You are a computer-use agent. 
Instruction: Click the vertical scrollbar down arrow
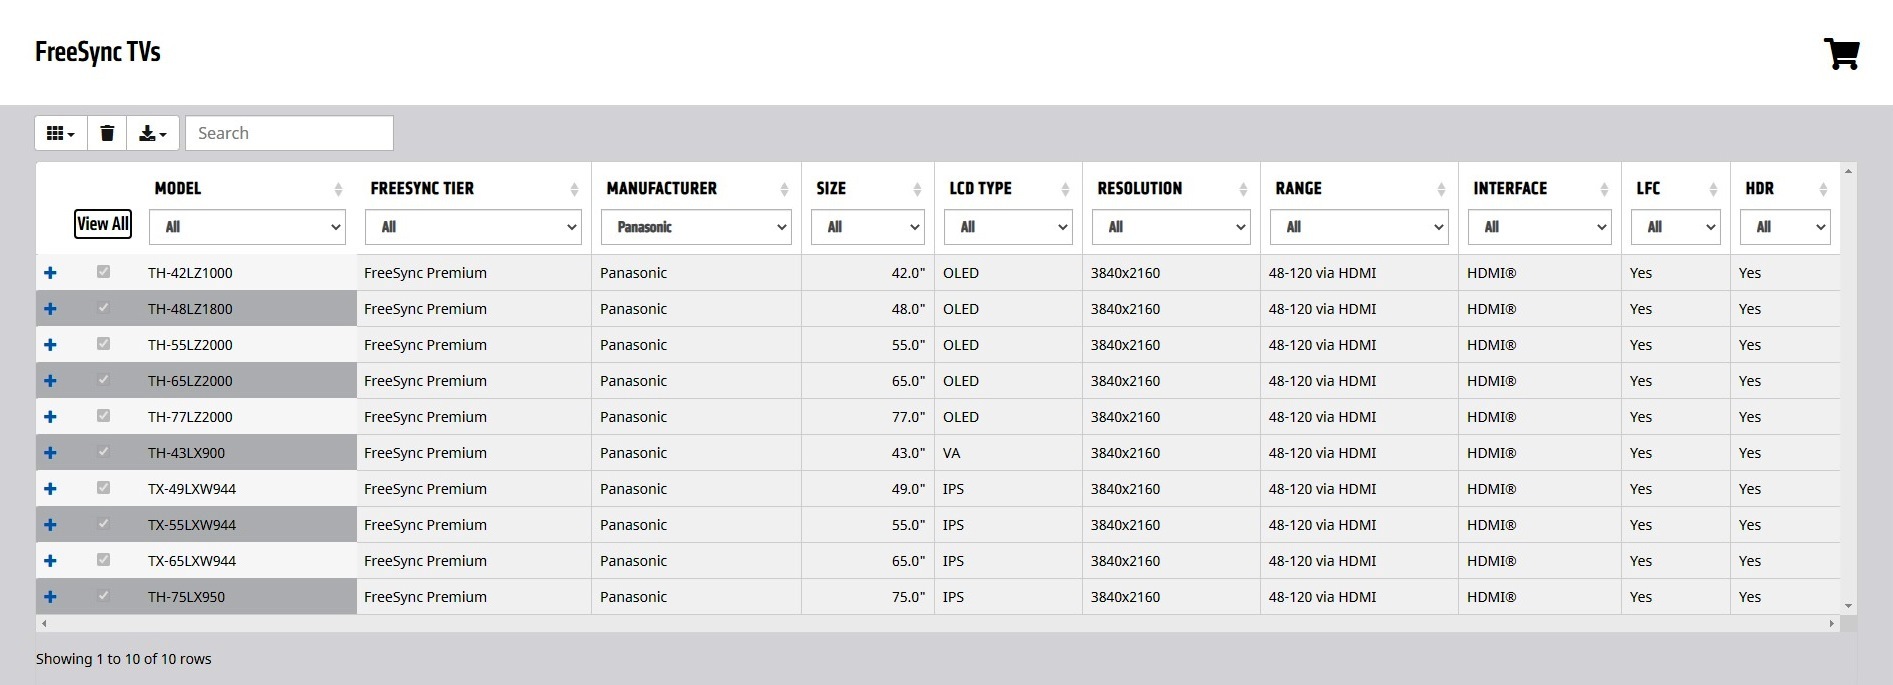(x=1848, y=606)
